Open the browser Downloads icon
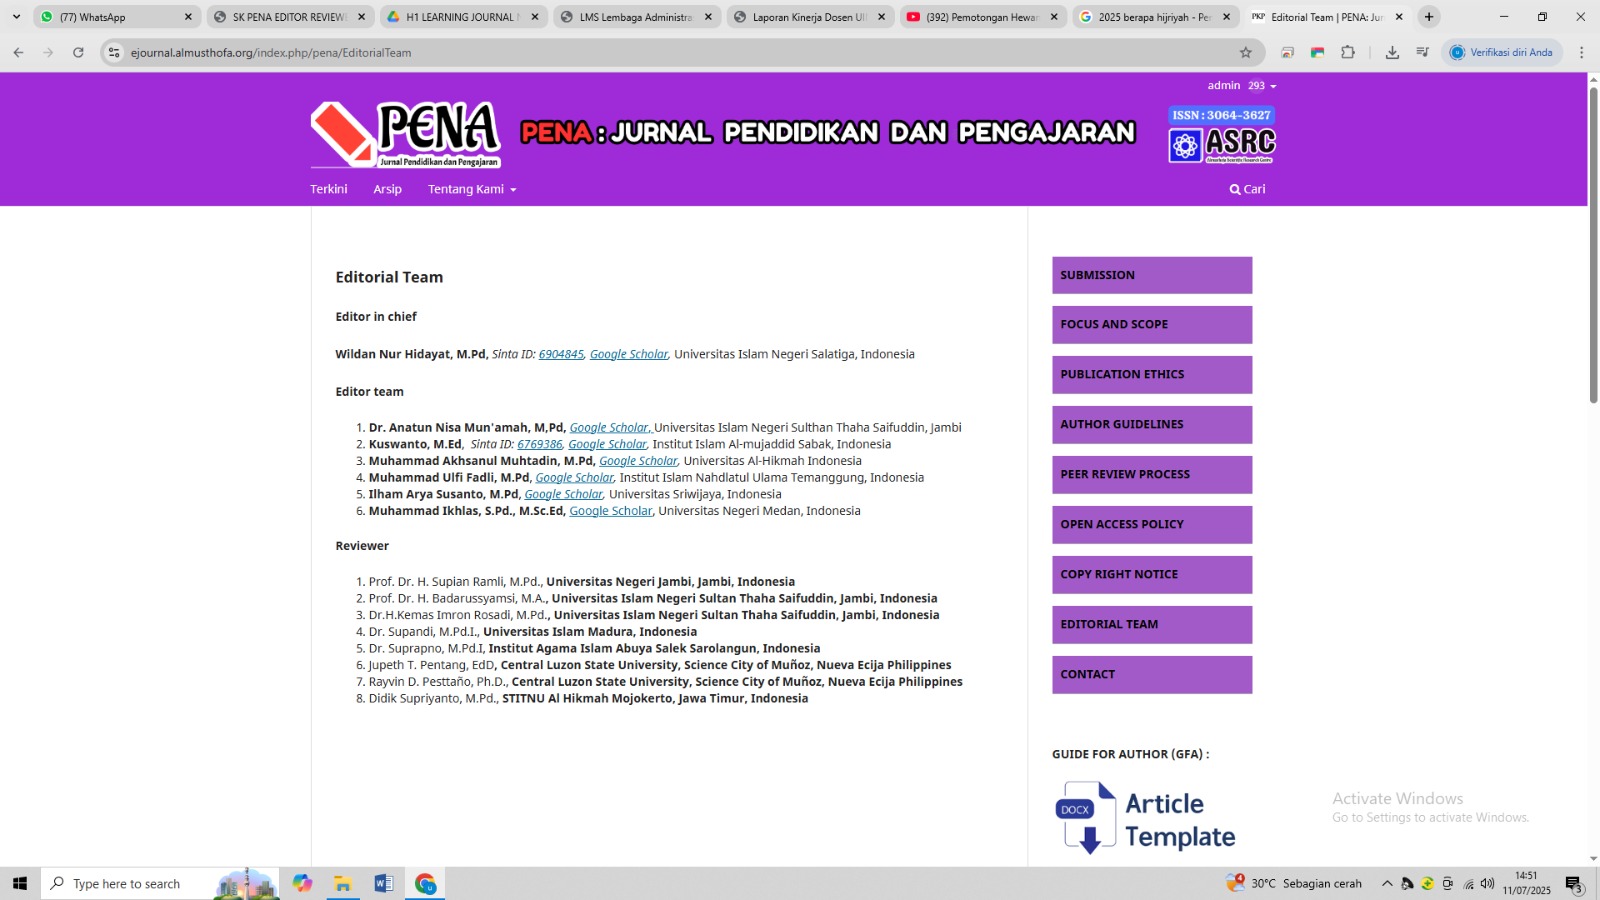Image resolution: width=1600 pixels, height=900 pixels. click(x=1392, y=53)
